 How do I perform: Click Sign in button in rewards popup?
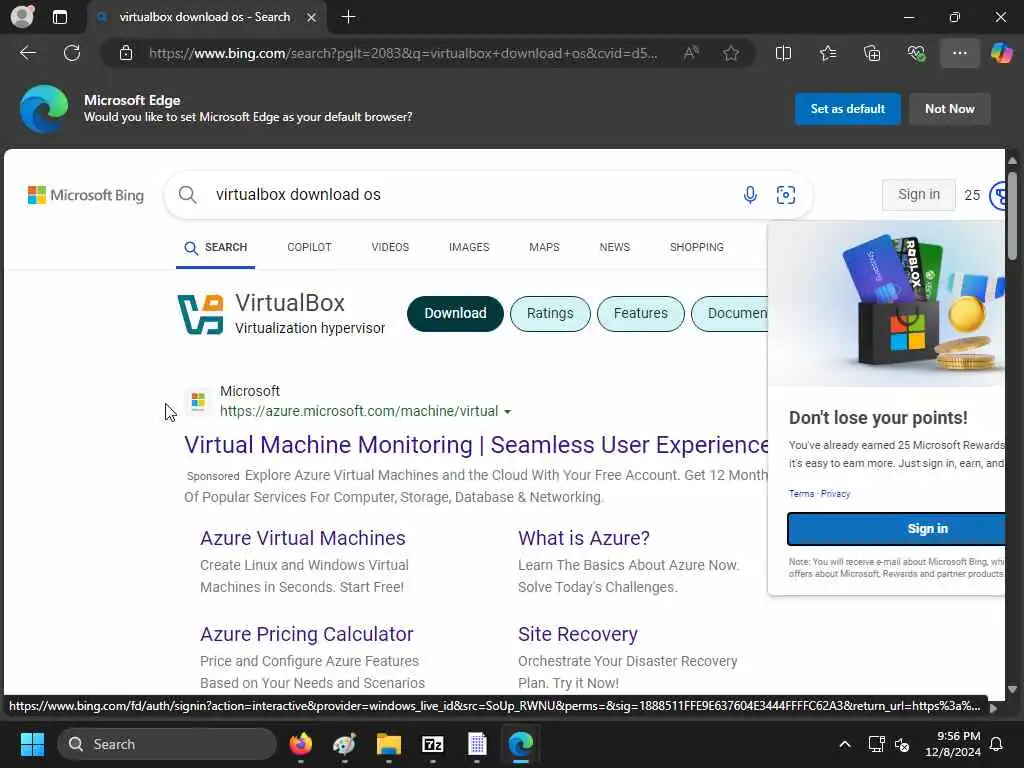click(x=896, y=529)
